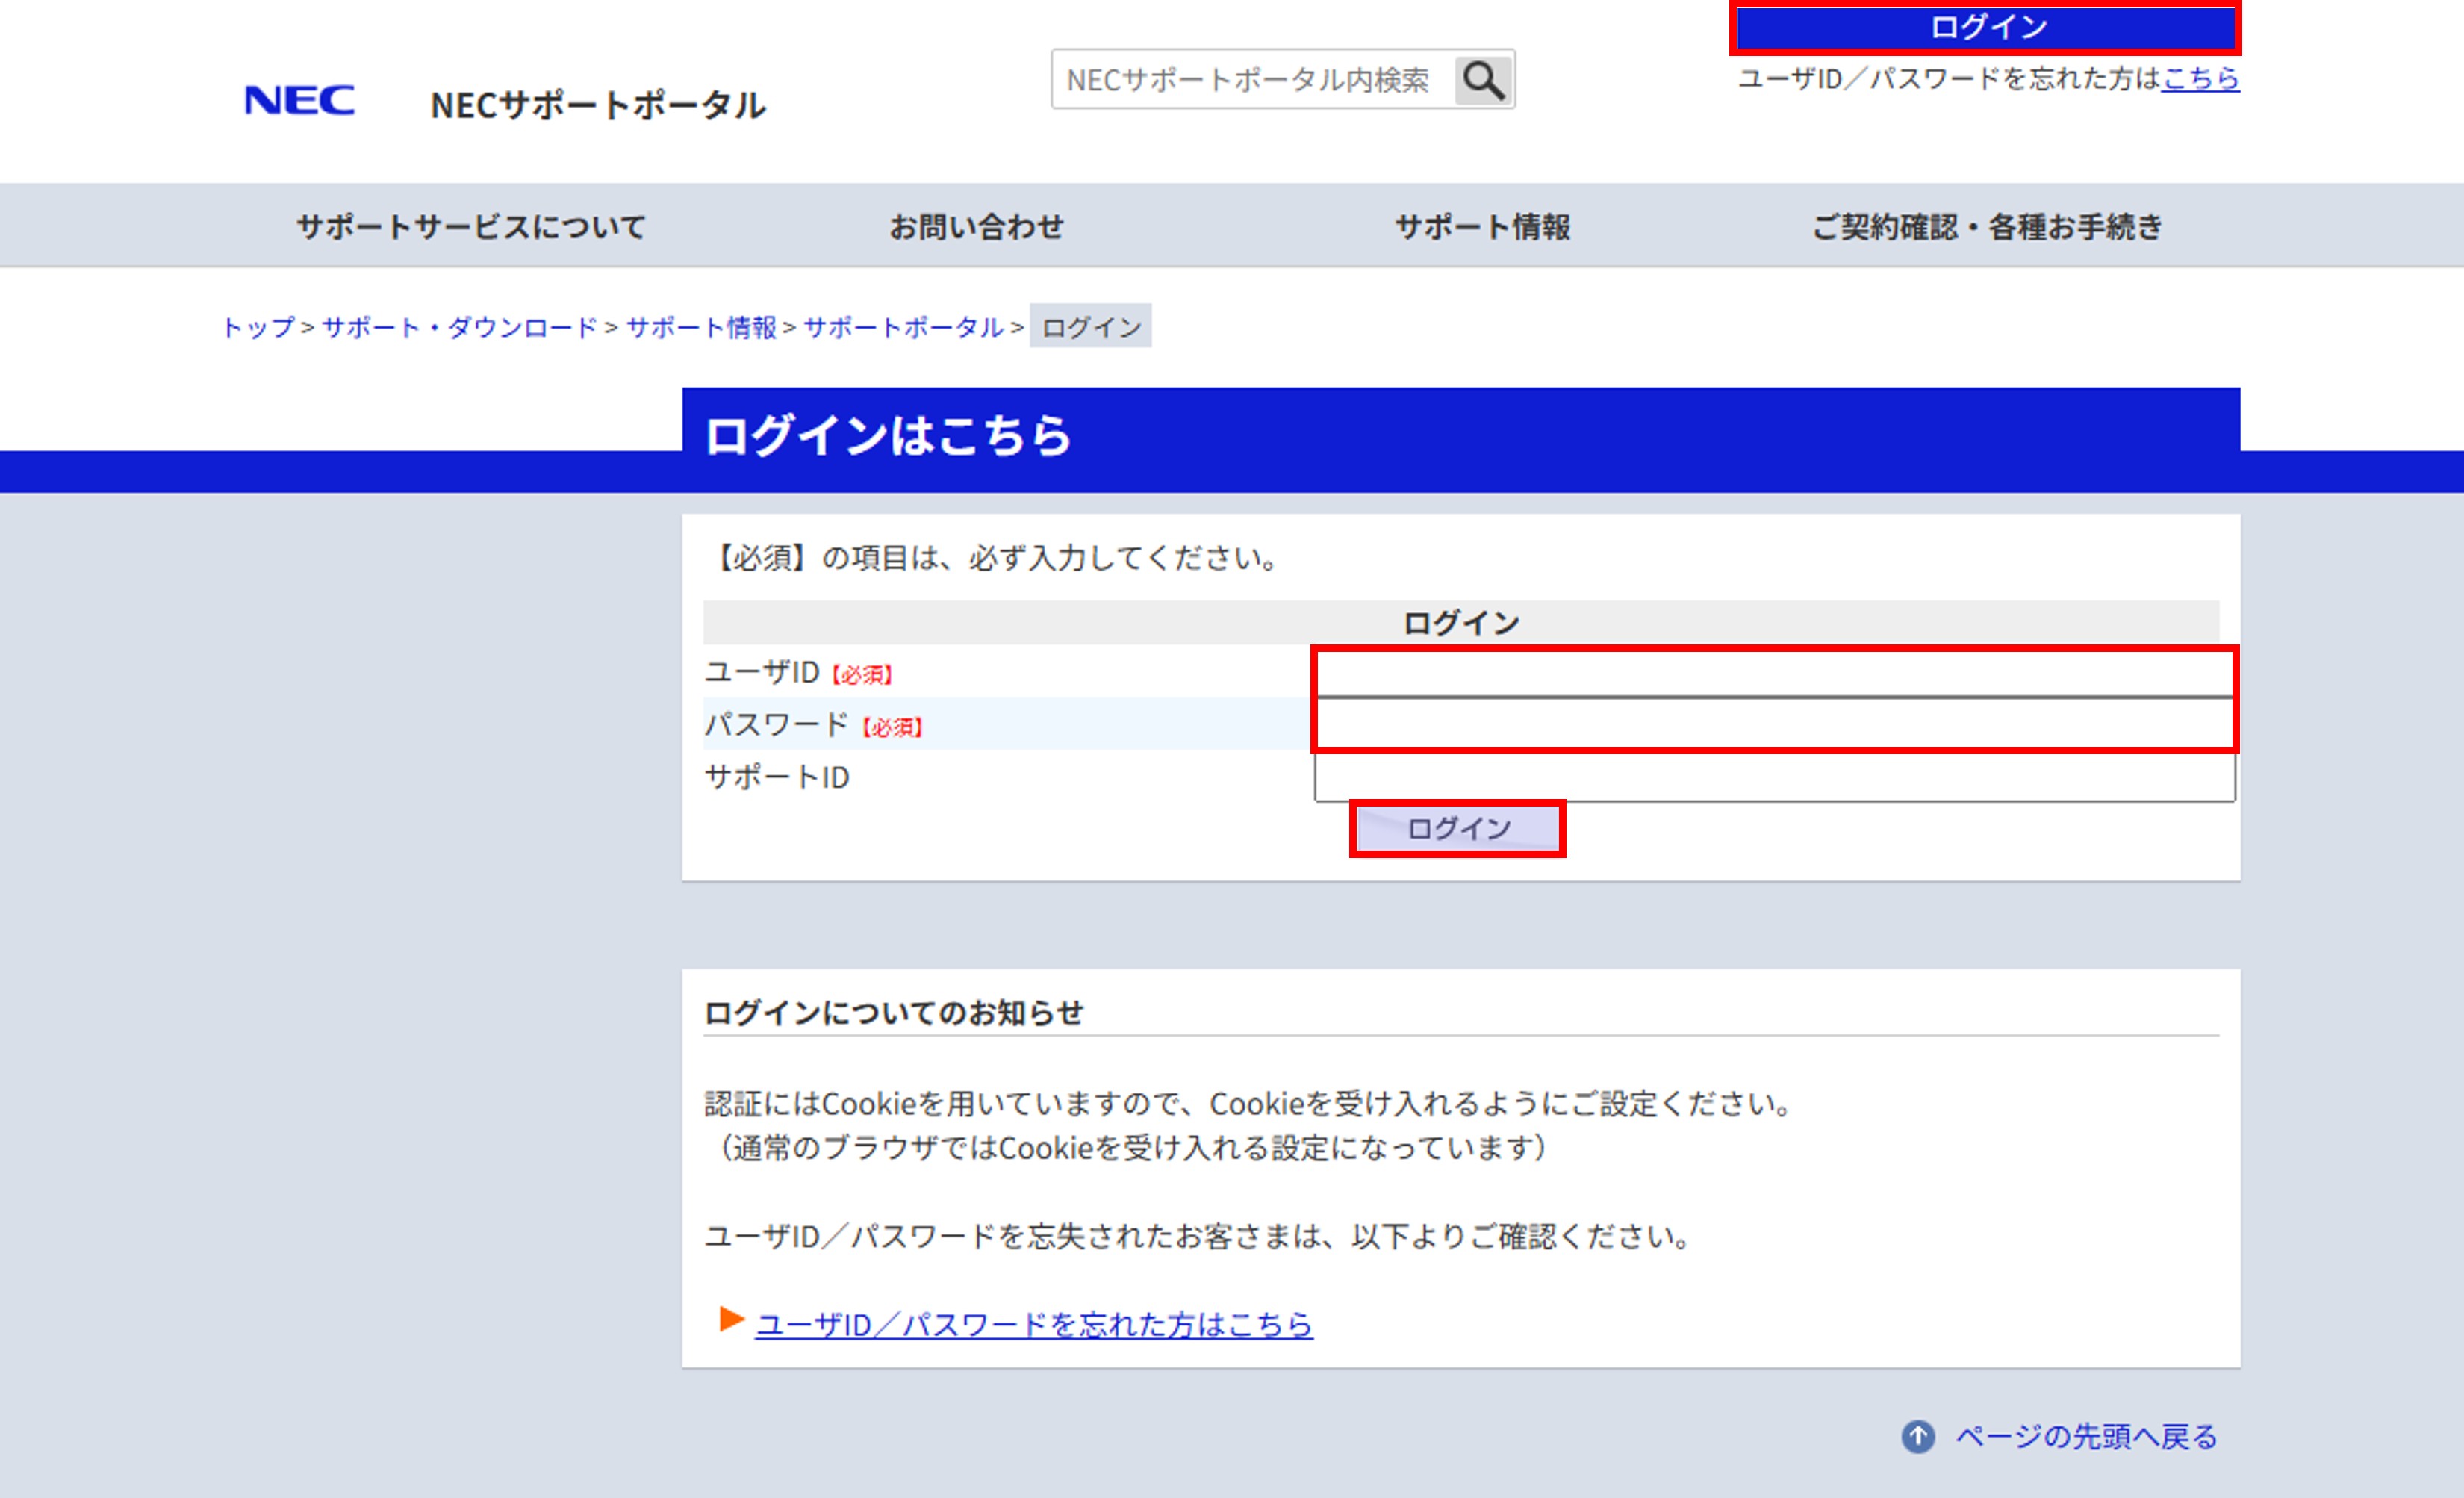Open ご契約確認・各種お手続き menu

pyautogui.click(x=1987, y=226)
